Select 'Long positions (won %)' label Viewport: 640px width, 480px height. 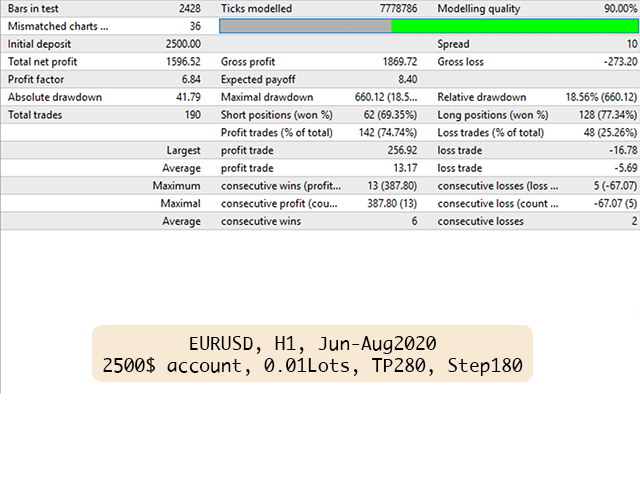pyautogui.click(x=493, y=115)
